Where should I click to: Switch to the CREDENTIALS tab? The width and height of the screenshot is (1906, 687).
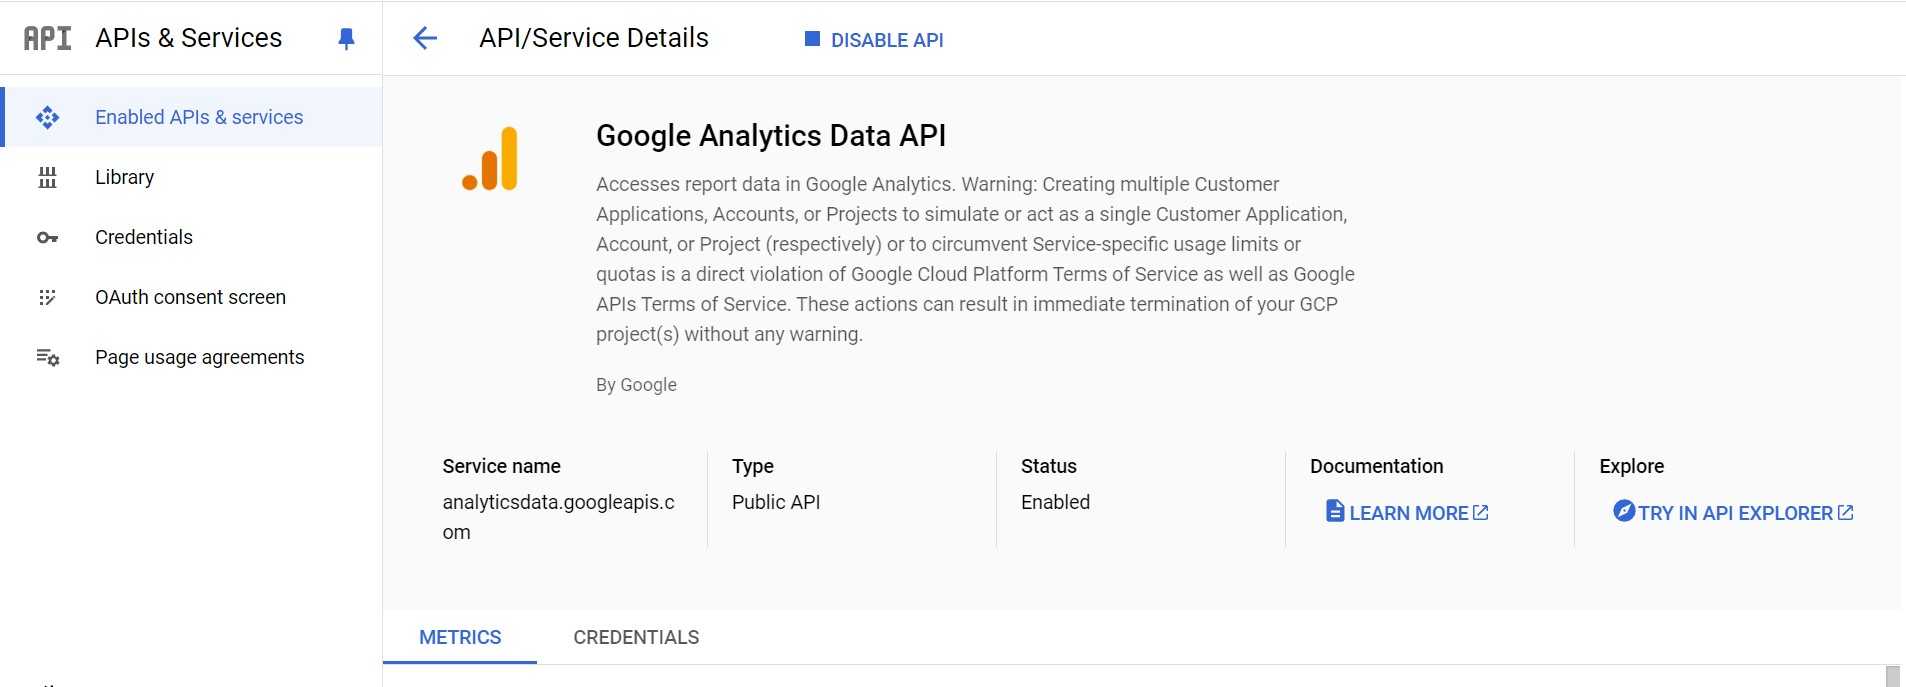[x=636, y=637]
